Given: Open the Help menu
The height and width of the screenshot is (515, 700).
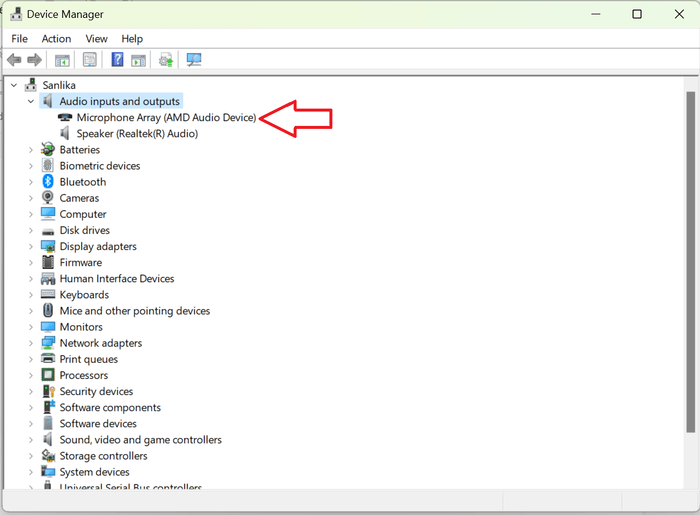Looking at the screenshot, I should click(132, 39).
